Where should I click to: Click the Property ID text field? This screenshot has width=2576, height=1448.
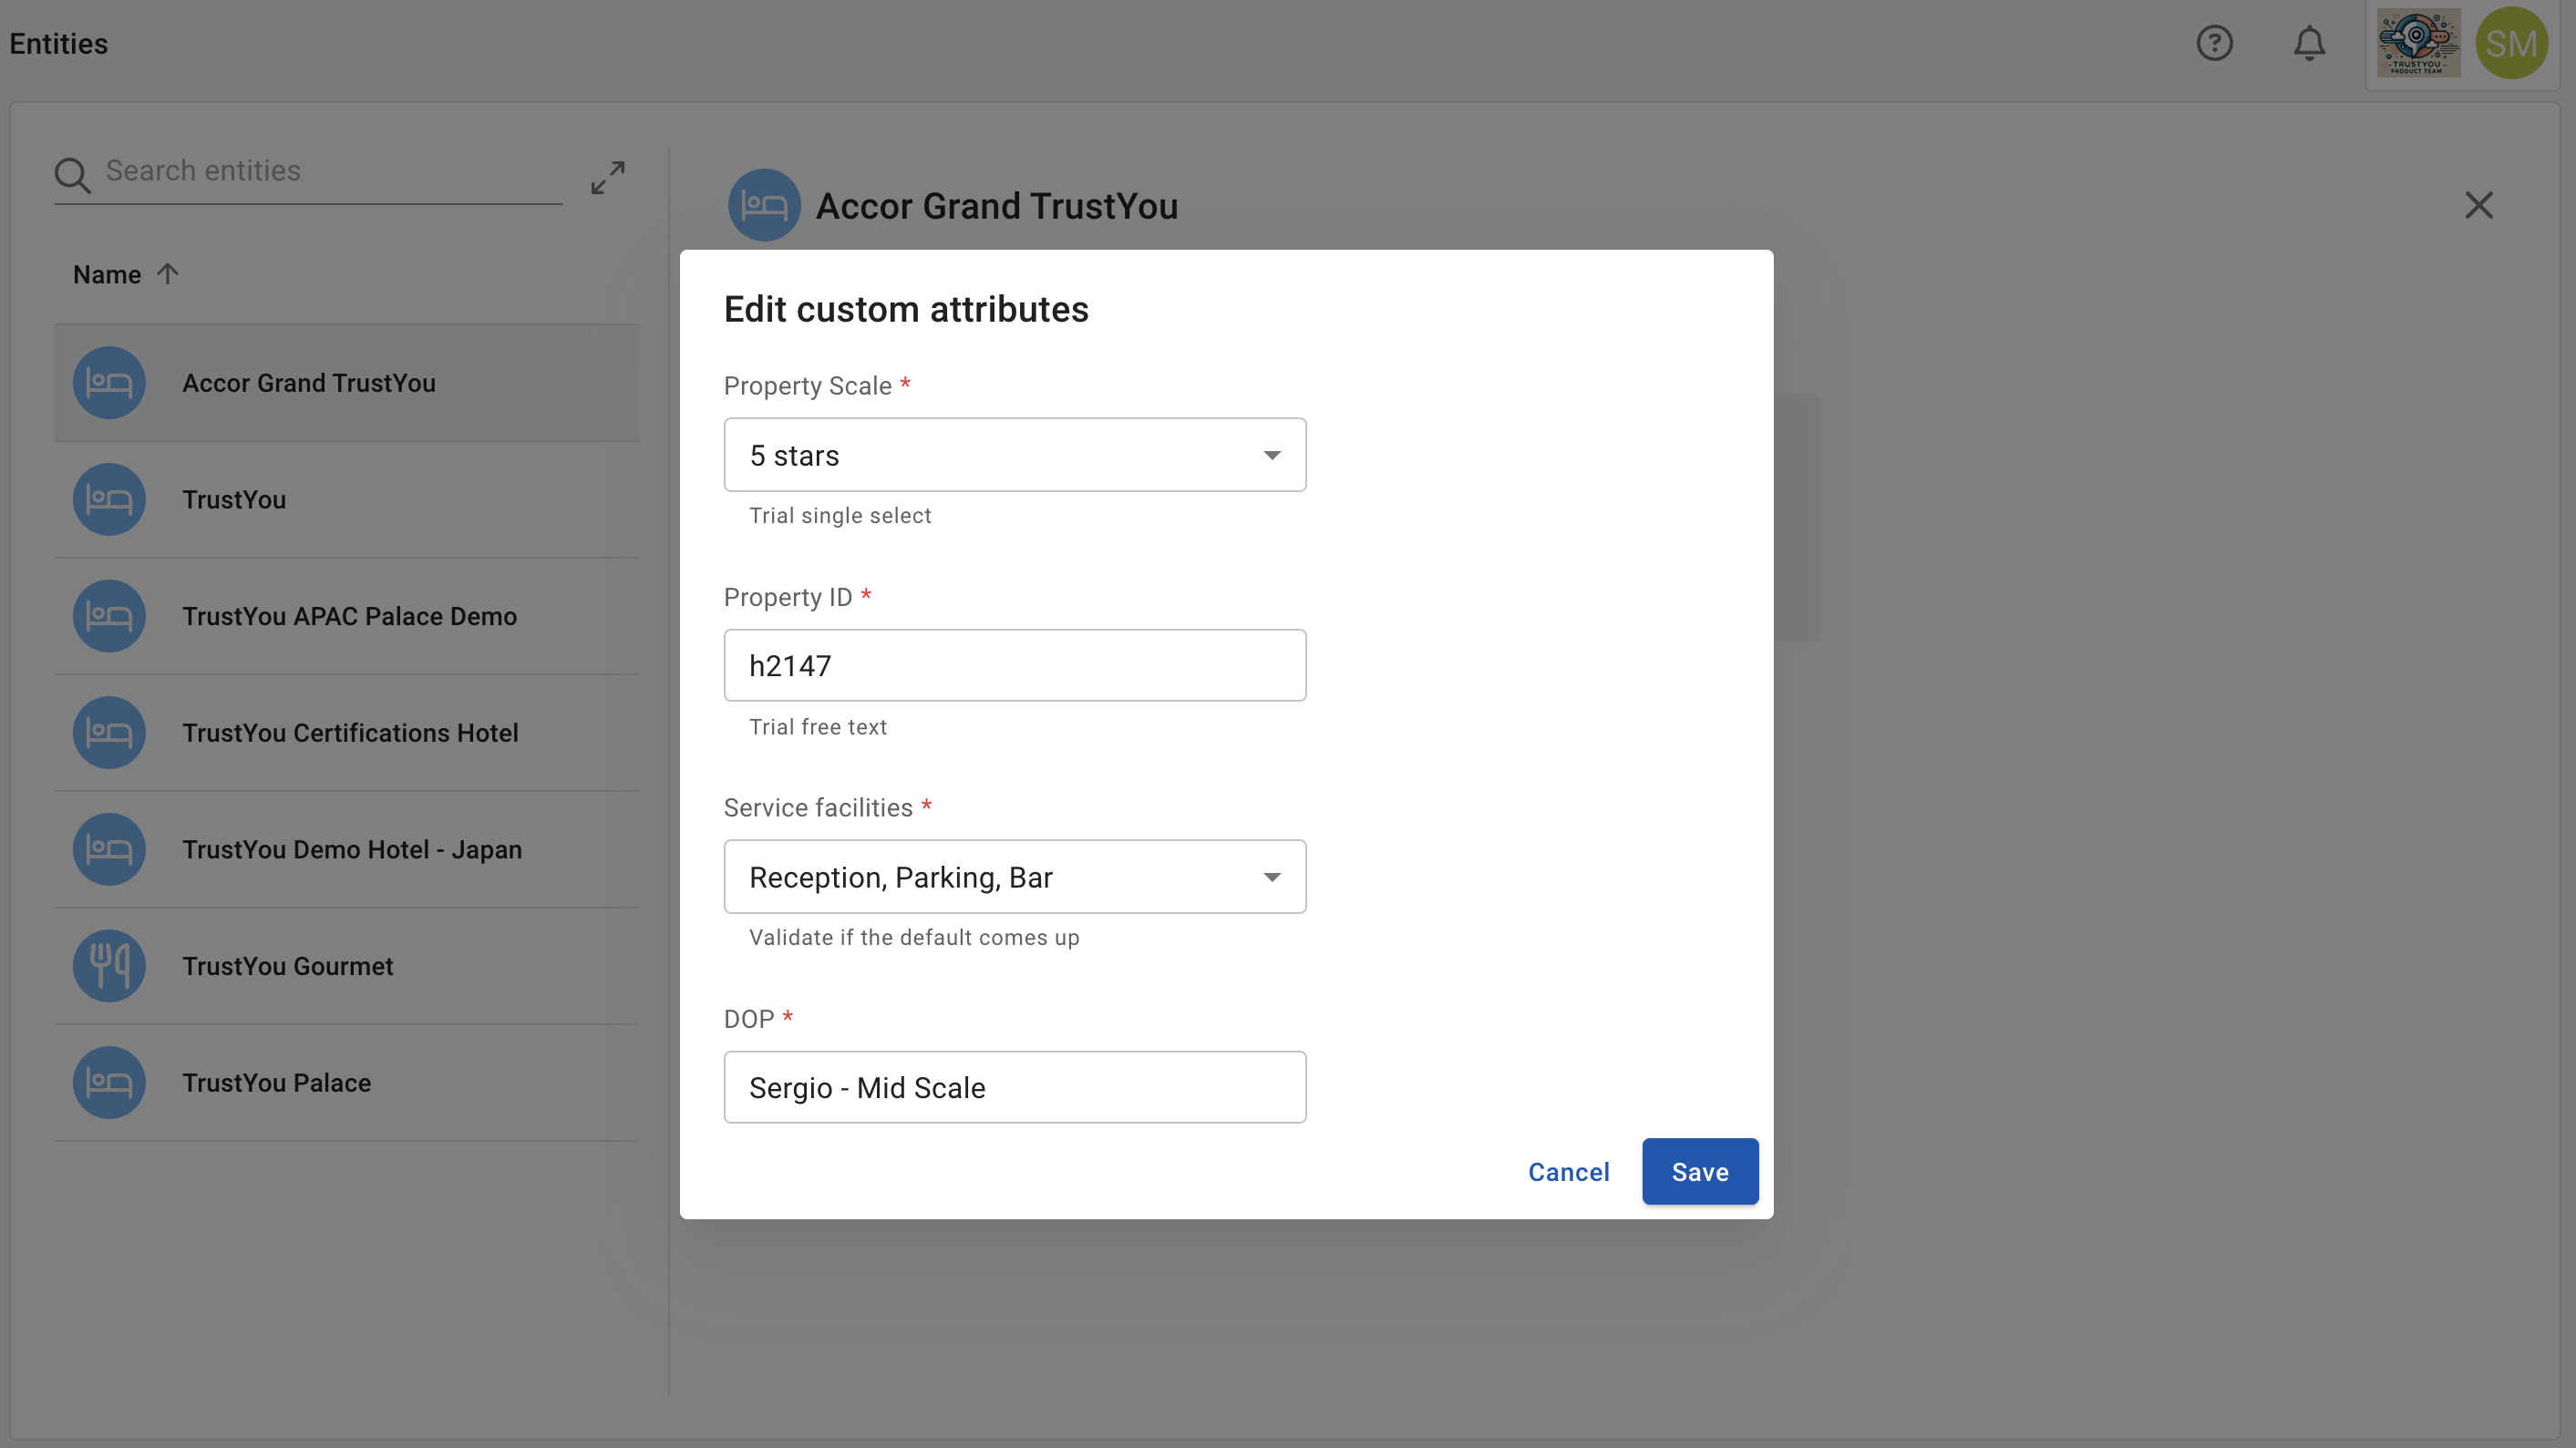(x=1014, y=666)
